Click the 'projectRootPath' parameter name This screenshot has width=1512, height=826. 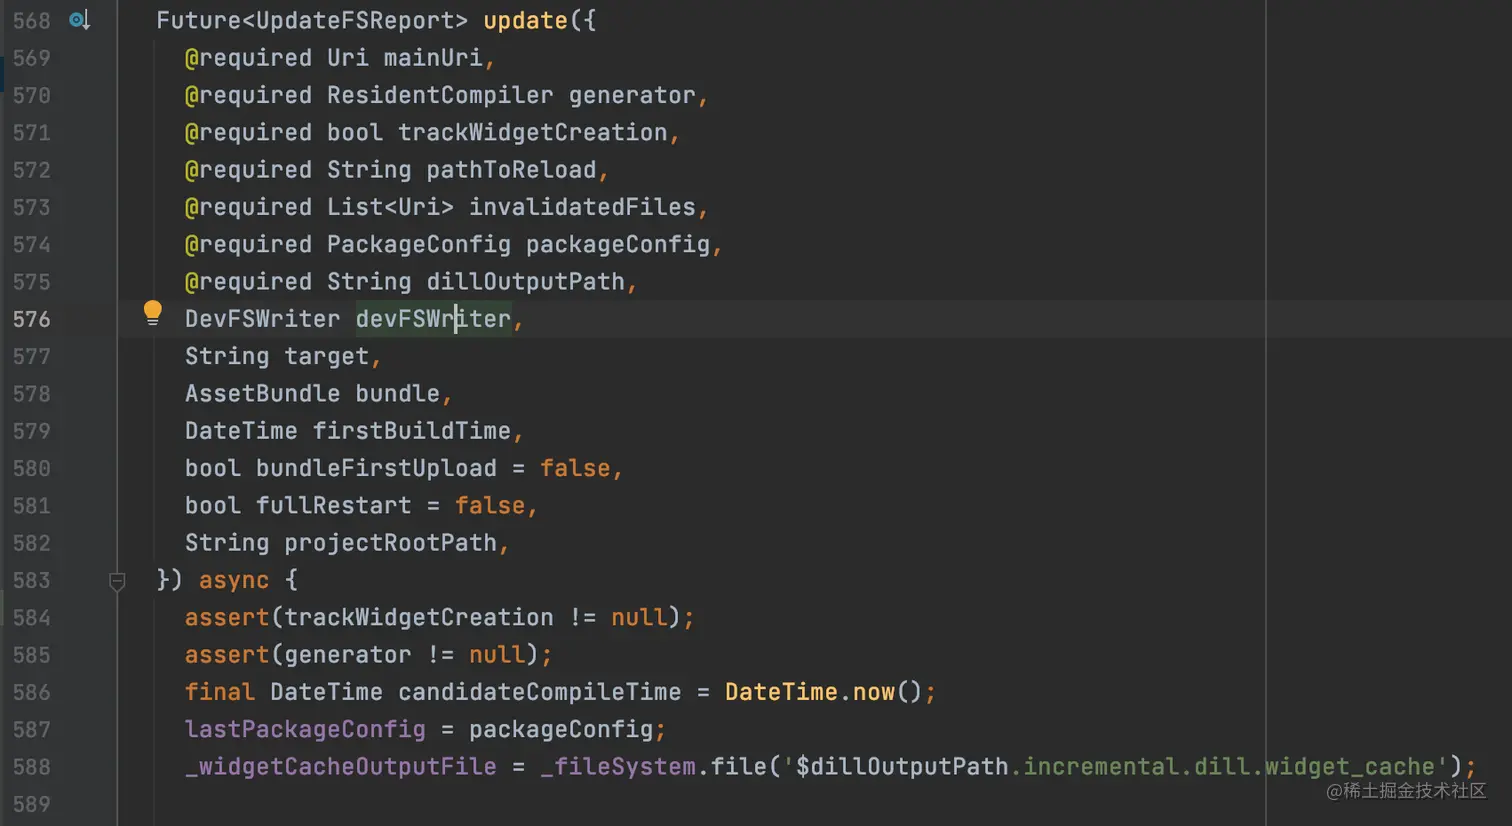click(x=390, y=543)
